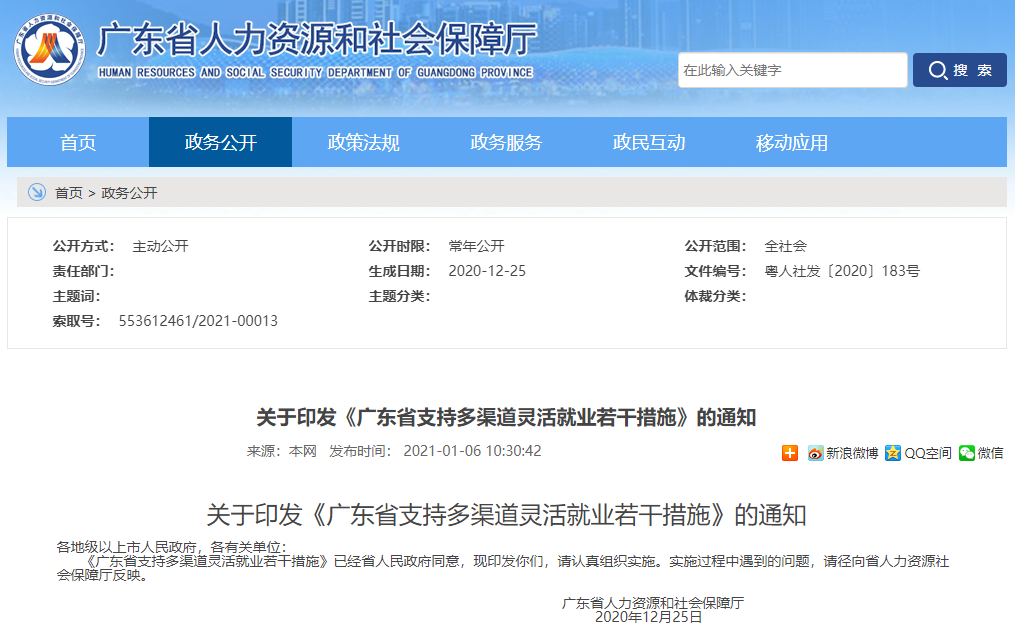Click the department emblem logo

tap(49, 49)
